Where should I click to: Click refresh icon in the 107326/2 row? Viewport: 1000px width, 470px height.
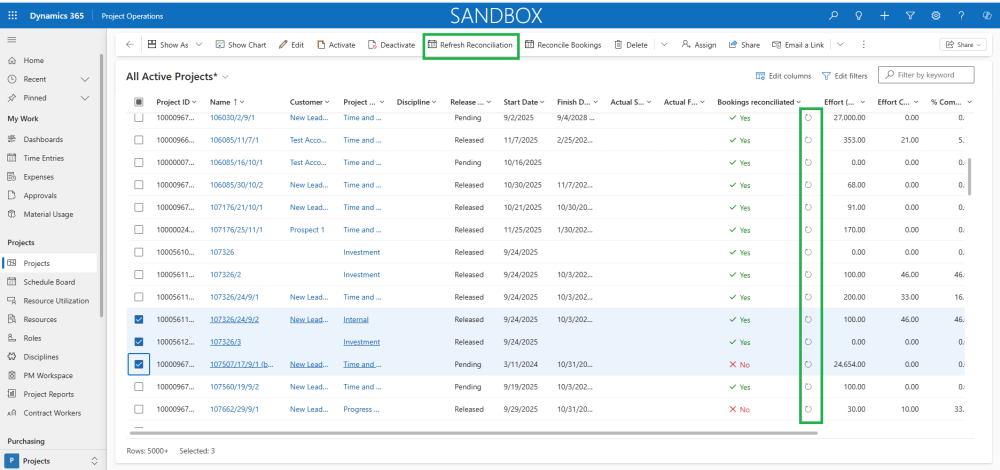click(x=809, y=275)
